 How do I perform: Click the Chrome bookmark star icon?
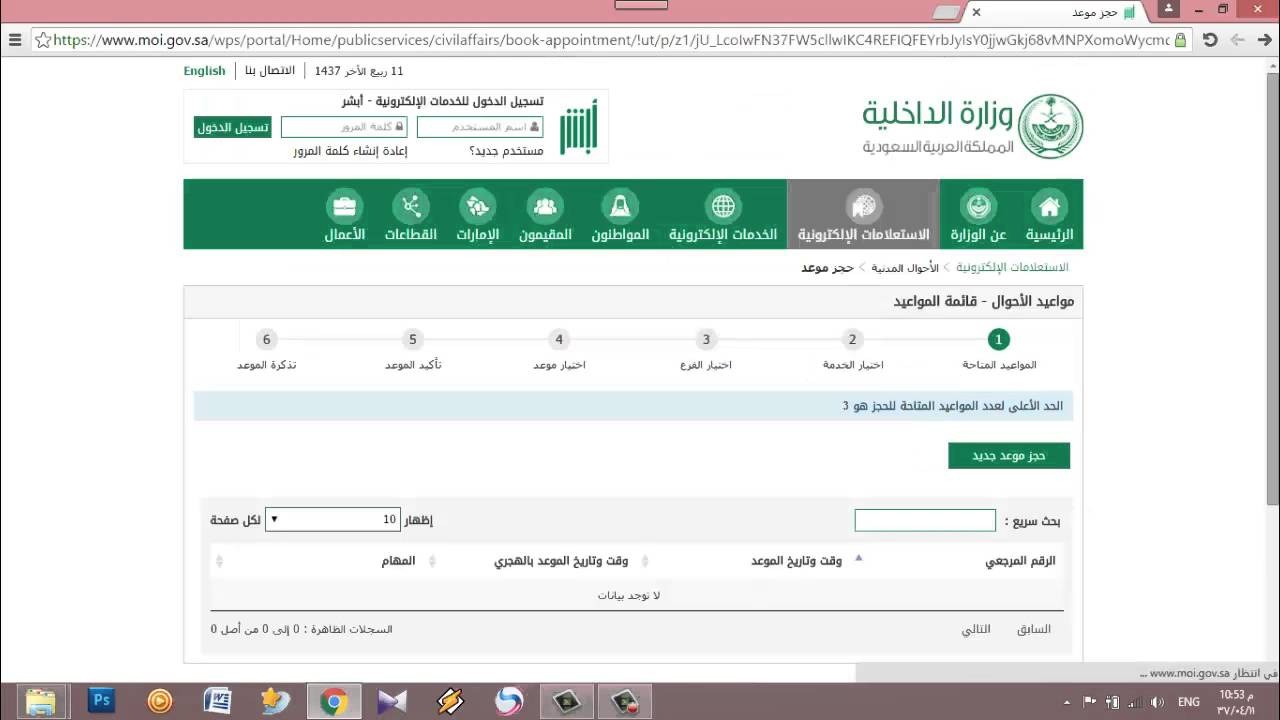pos(43,40)
